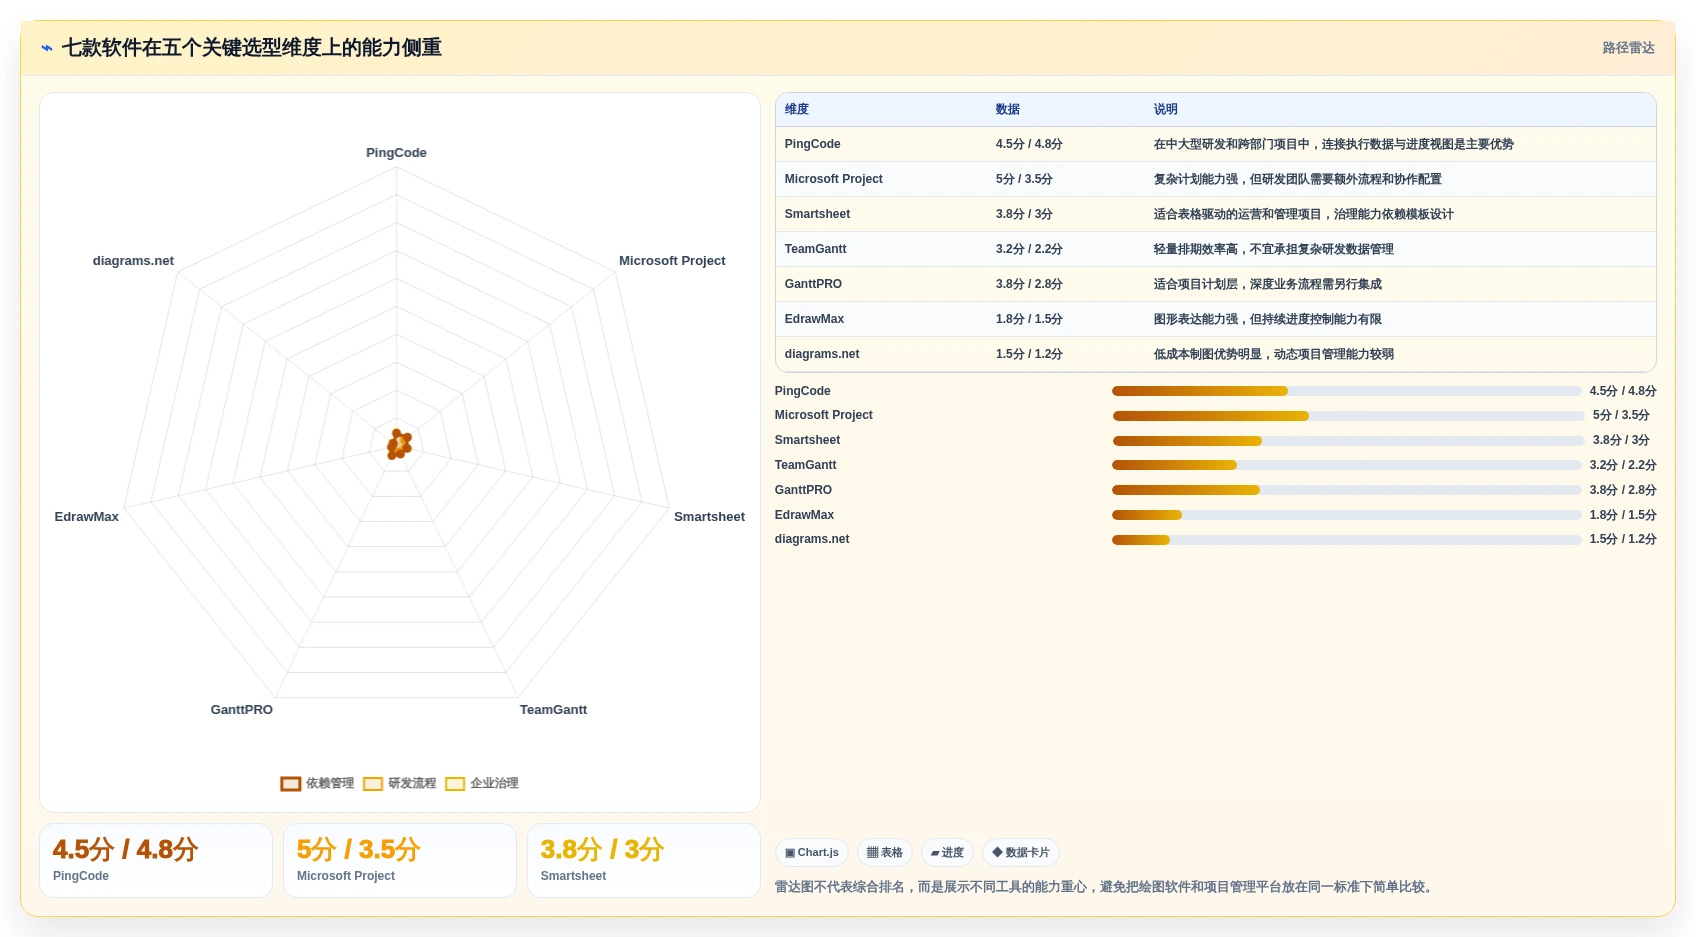Click the Smartsheet radar axis label
The width and height of the screenshot is (1696, 937).
click(x=709, y=517)
